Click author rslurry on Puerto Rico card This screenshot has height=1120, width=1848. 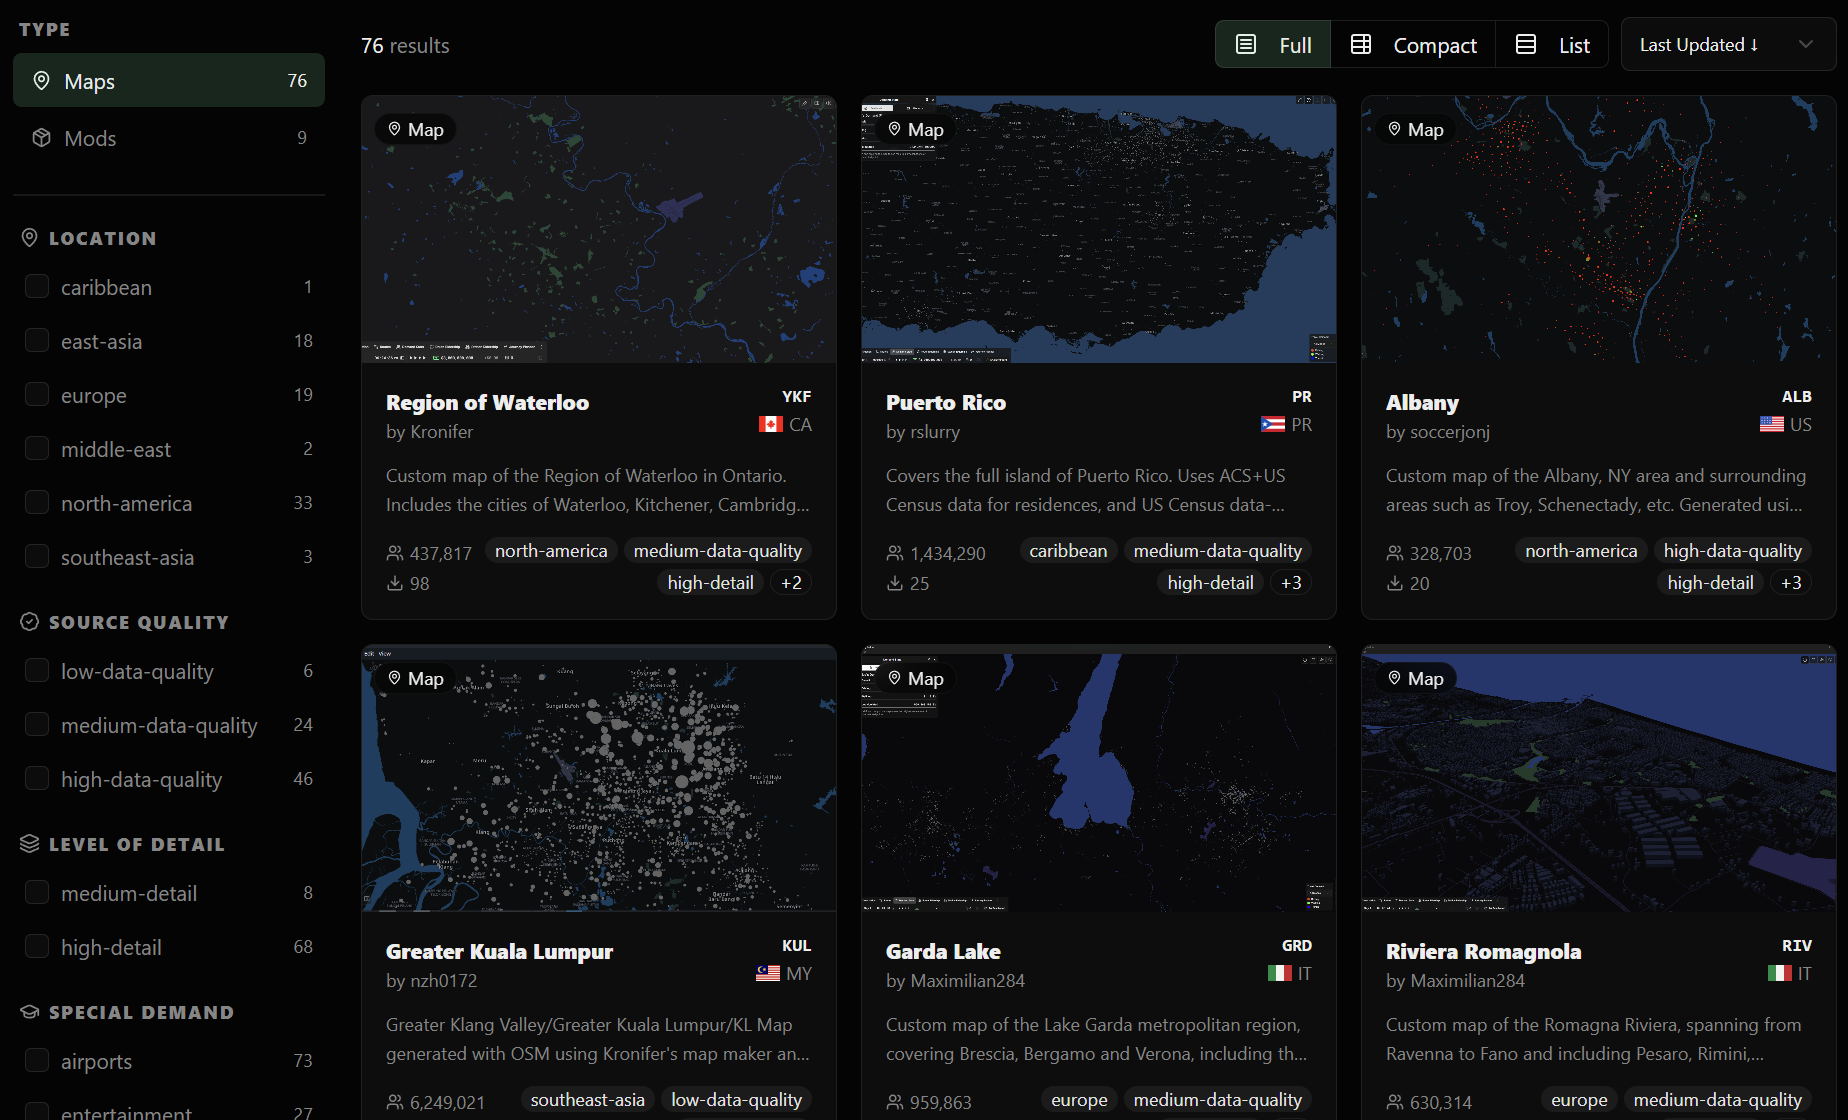(x=932, y=432)
